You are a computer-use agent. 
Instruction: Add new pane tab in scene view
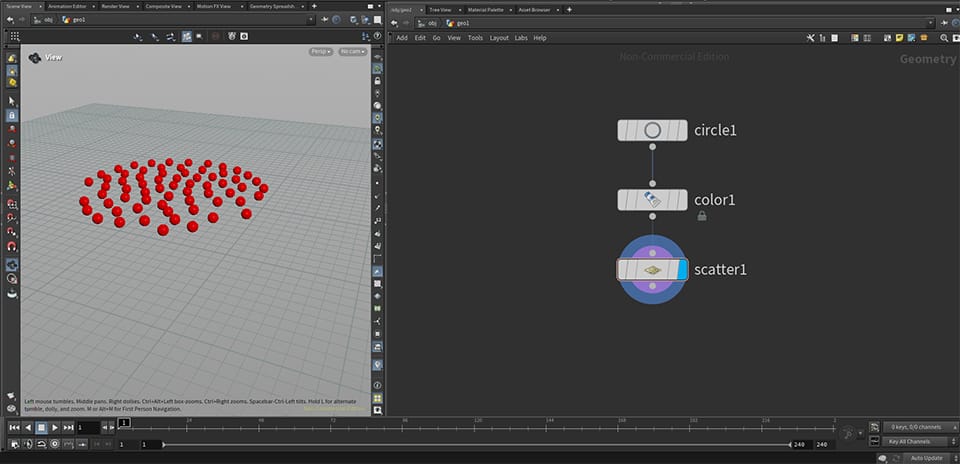[x=314, y=6]
